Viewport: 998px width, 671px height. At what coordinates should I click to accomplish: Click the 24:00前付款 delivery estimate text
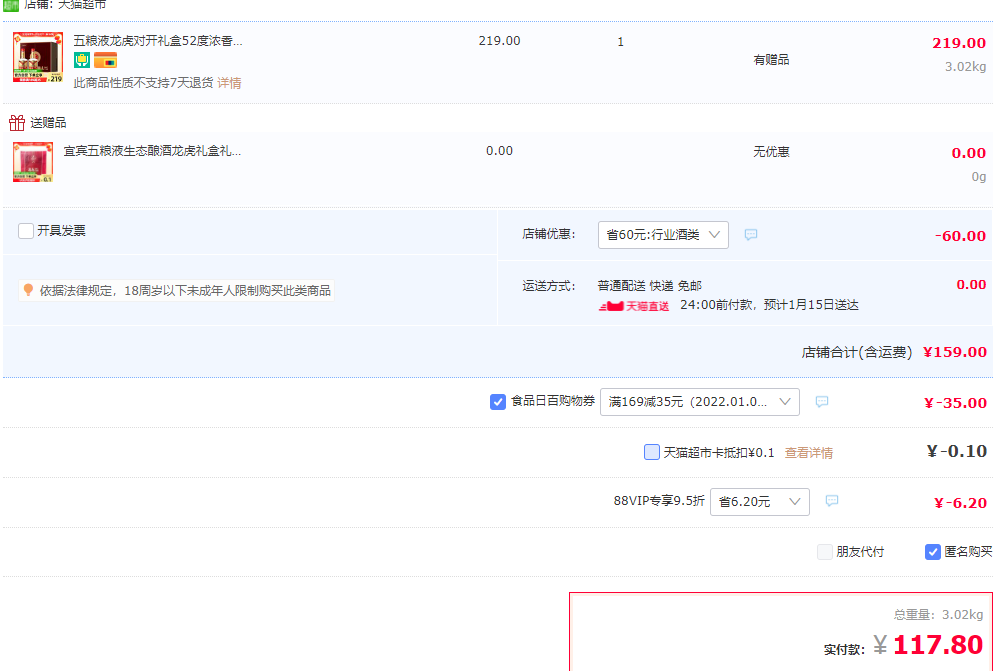[x=770, y=305]
